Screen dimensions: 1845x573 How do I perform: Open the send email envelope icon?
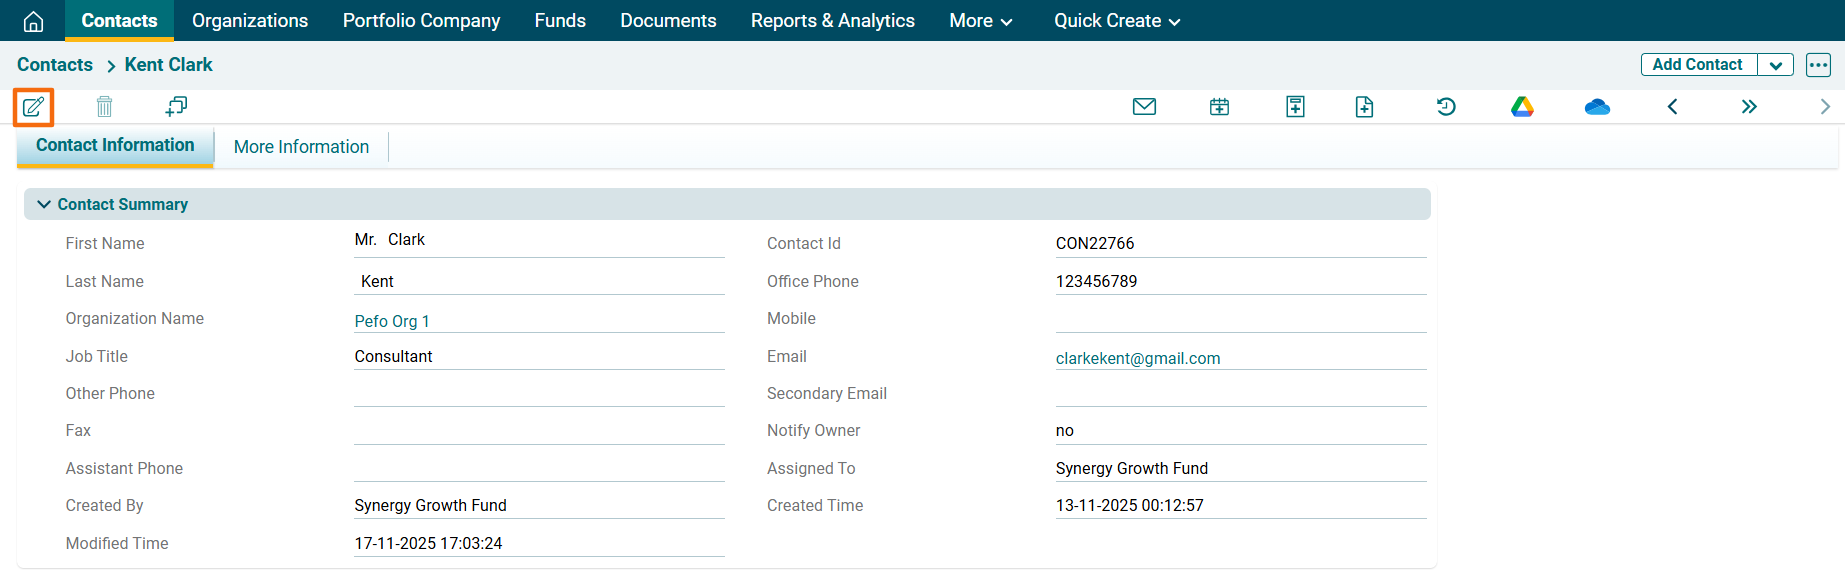coord(1144,107)
